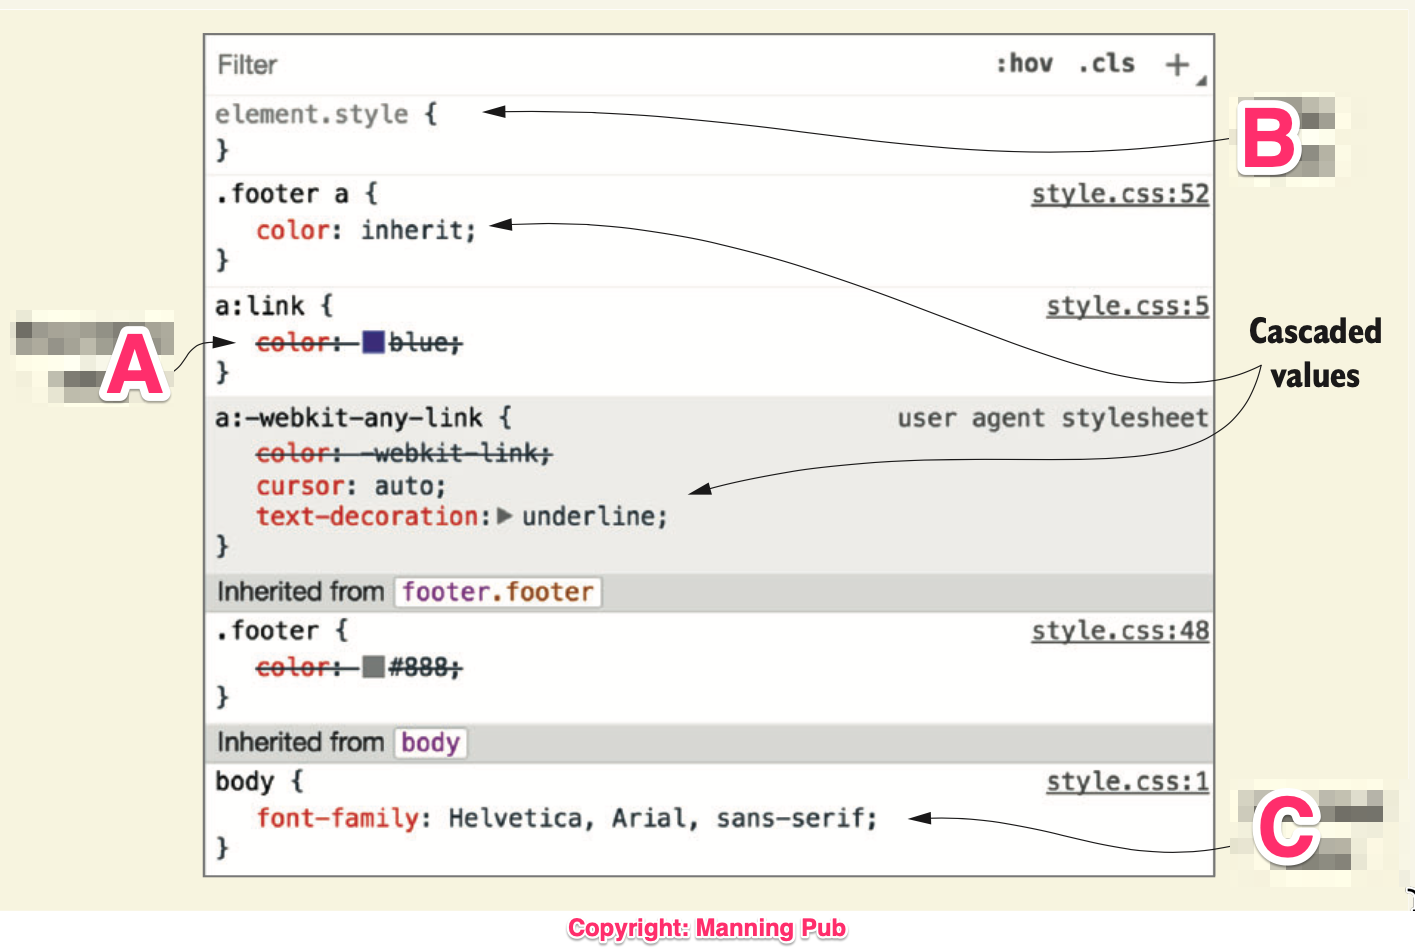This screenshot has height=950, width=1415.
Task: Click the blue color swatch in a:link rule
Action: 372,342
